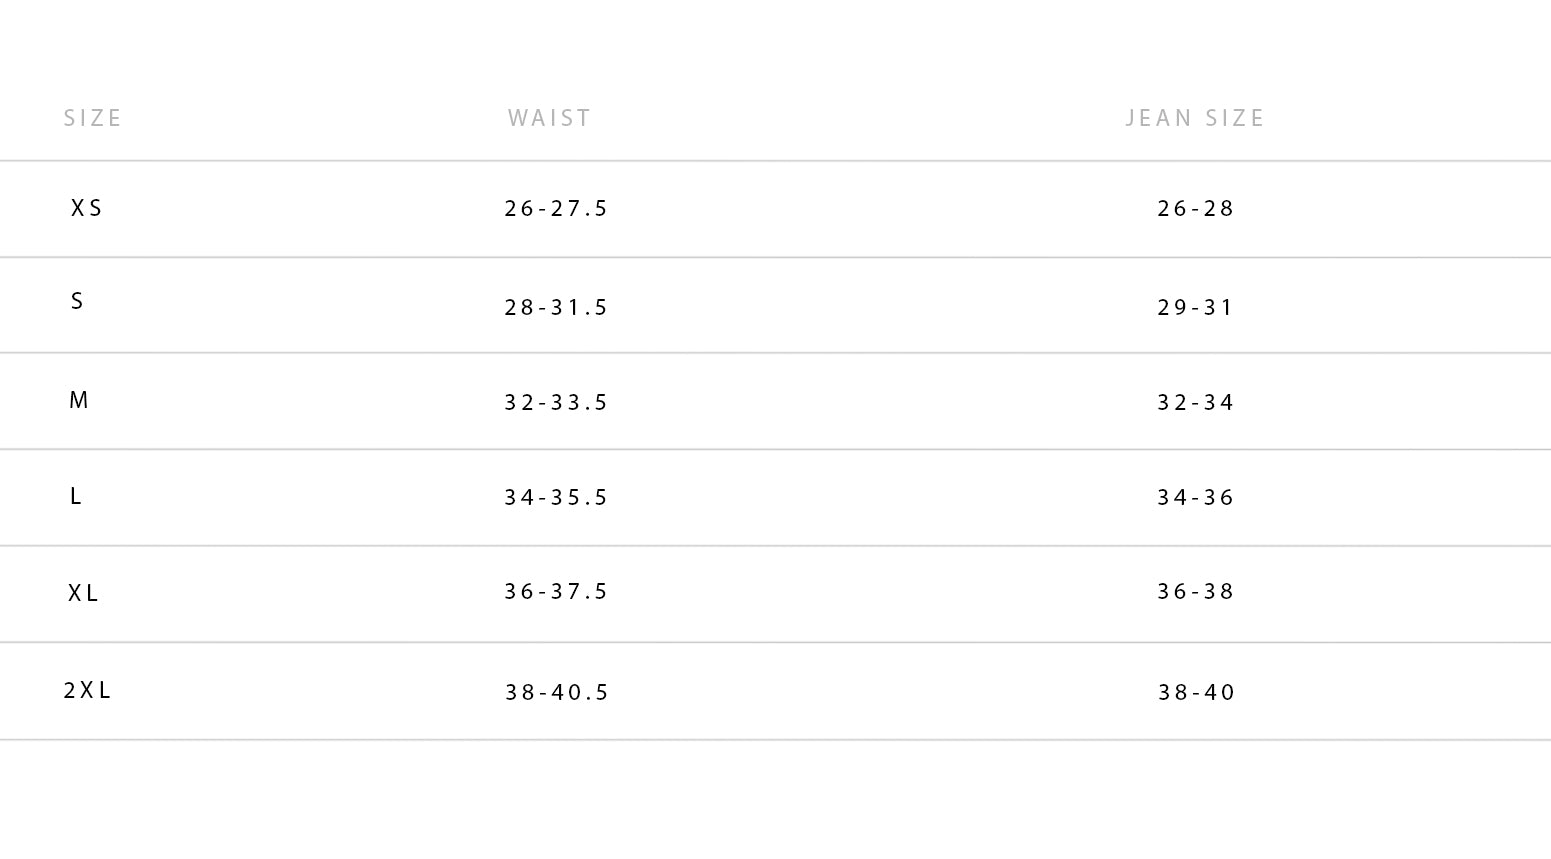Click waist value 26-27.5
The height and width of the screenshot is (859, 1551).
tap(557, 208)
